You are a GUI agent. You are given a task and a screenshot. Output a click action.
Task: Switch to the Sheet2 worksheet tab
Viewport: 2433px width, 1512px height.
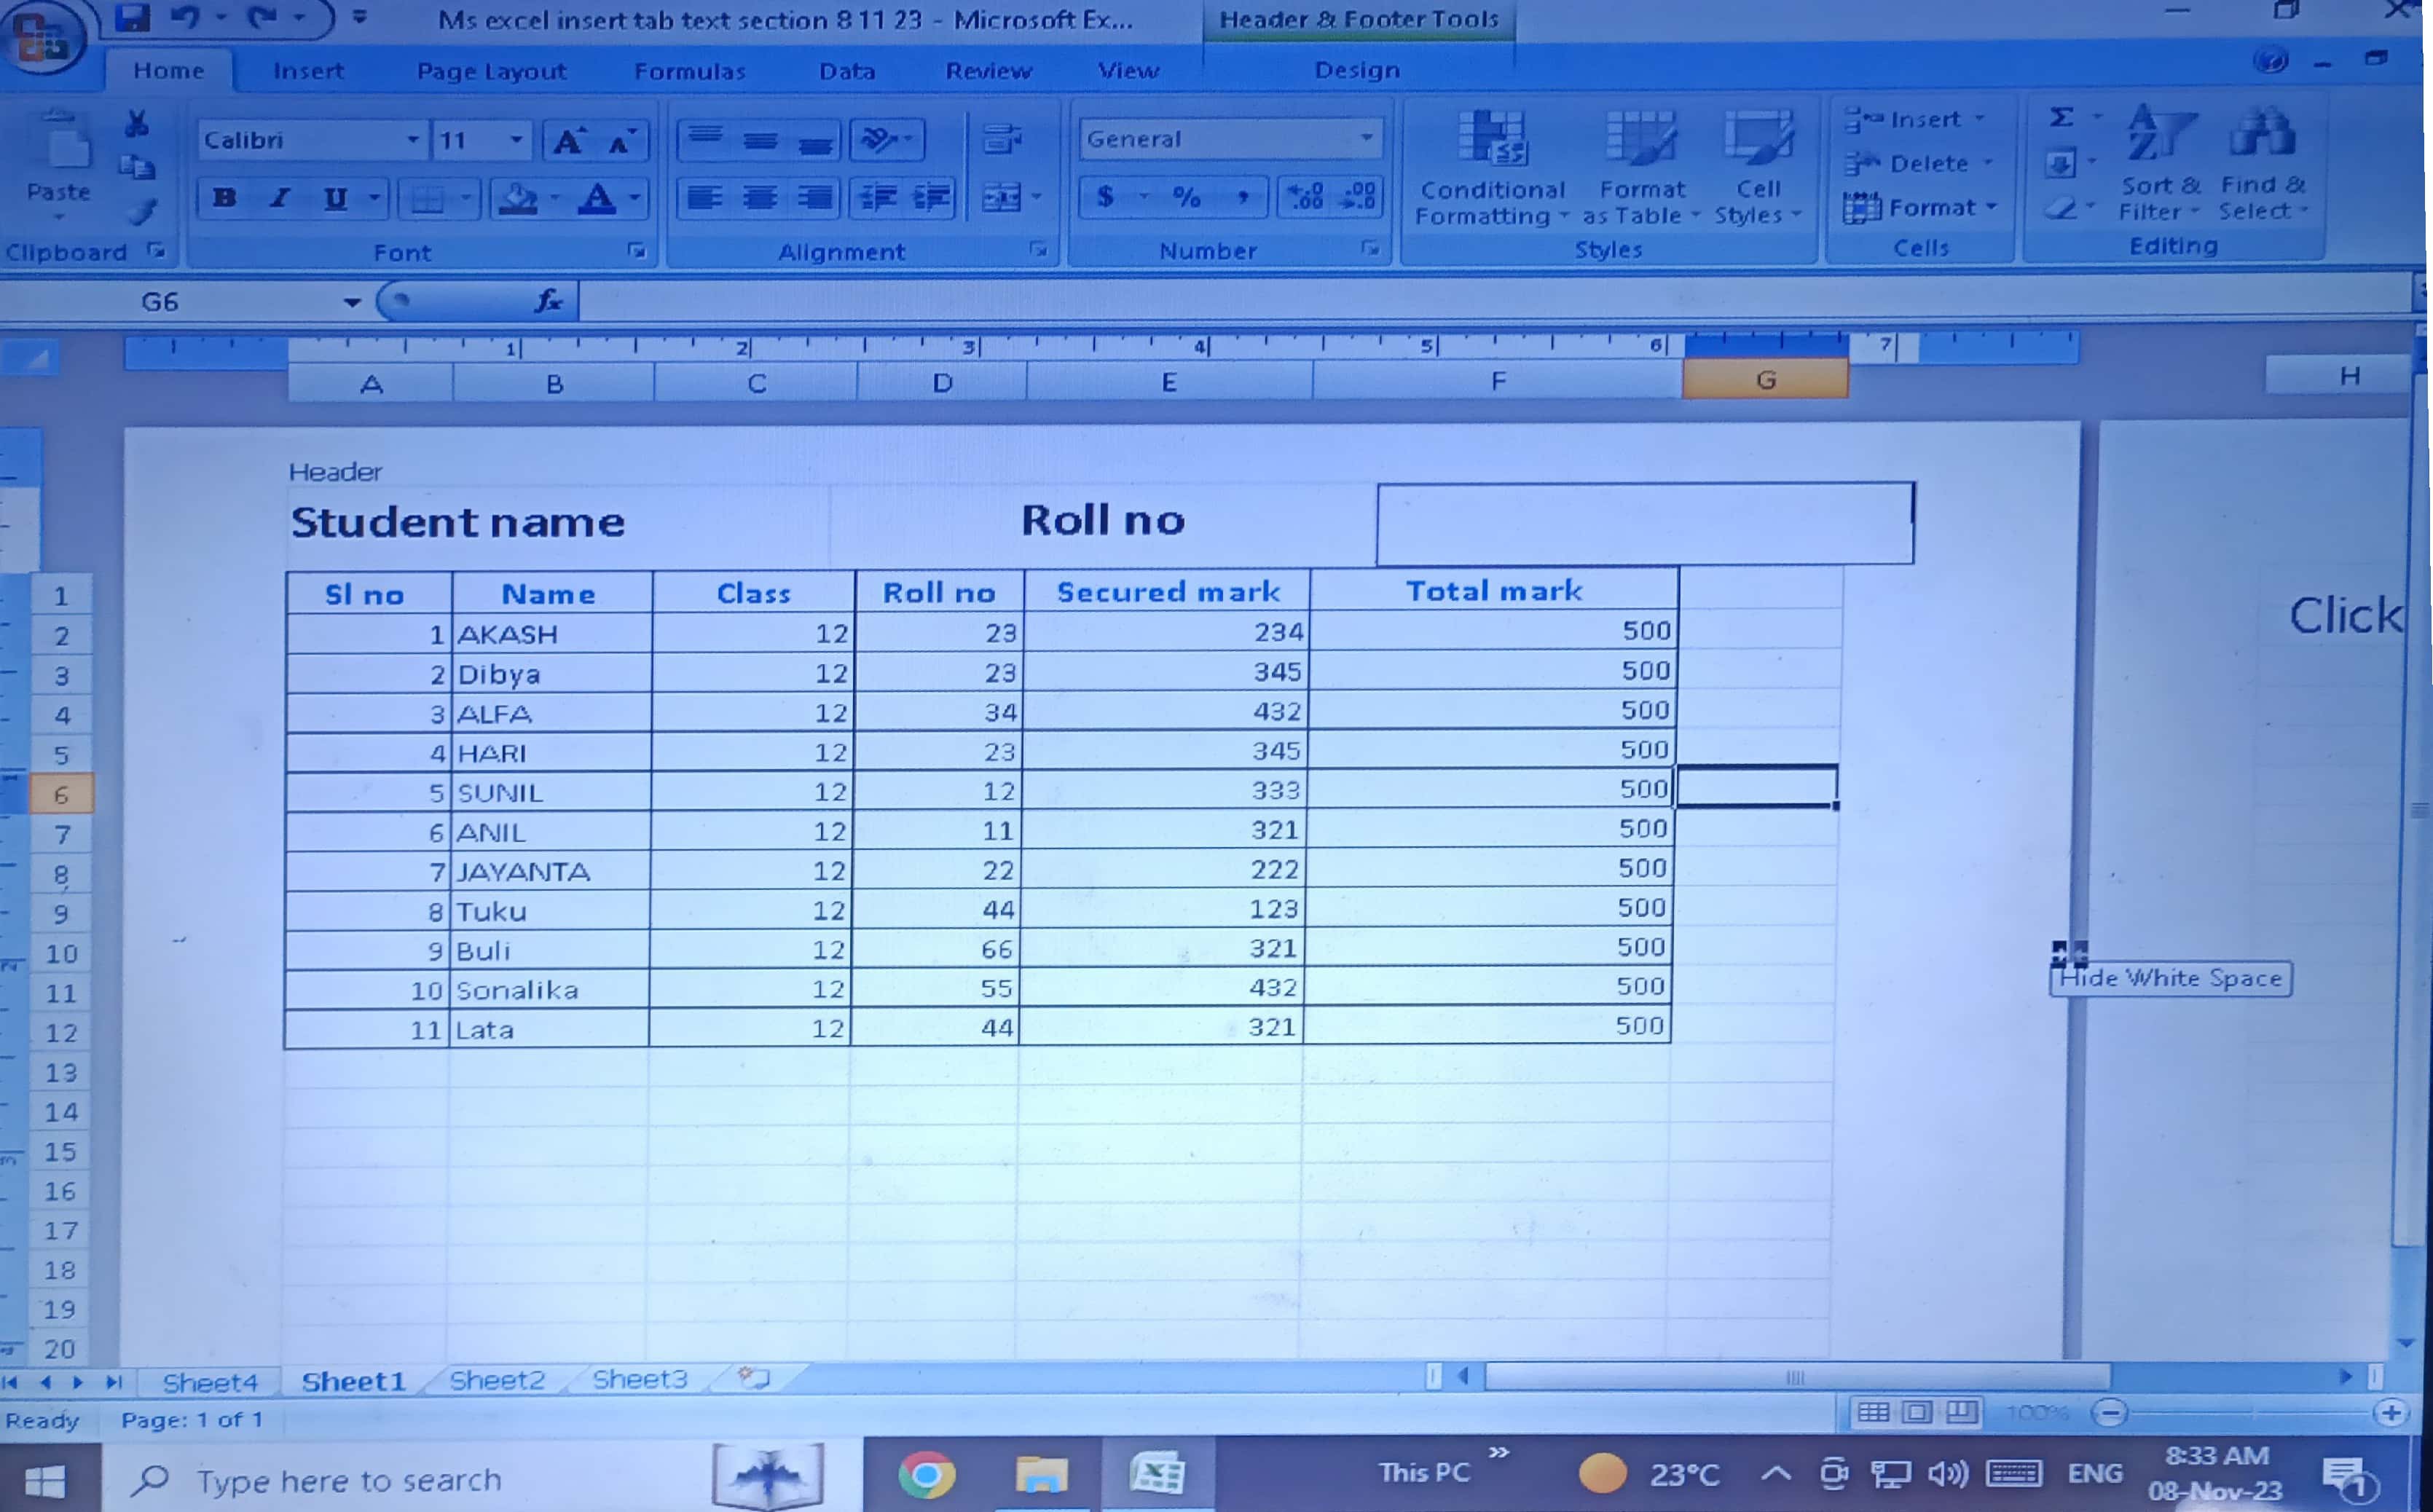point(497,1380)
